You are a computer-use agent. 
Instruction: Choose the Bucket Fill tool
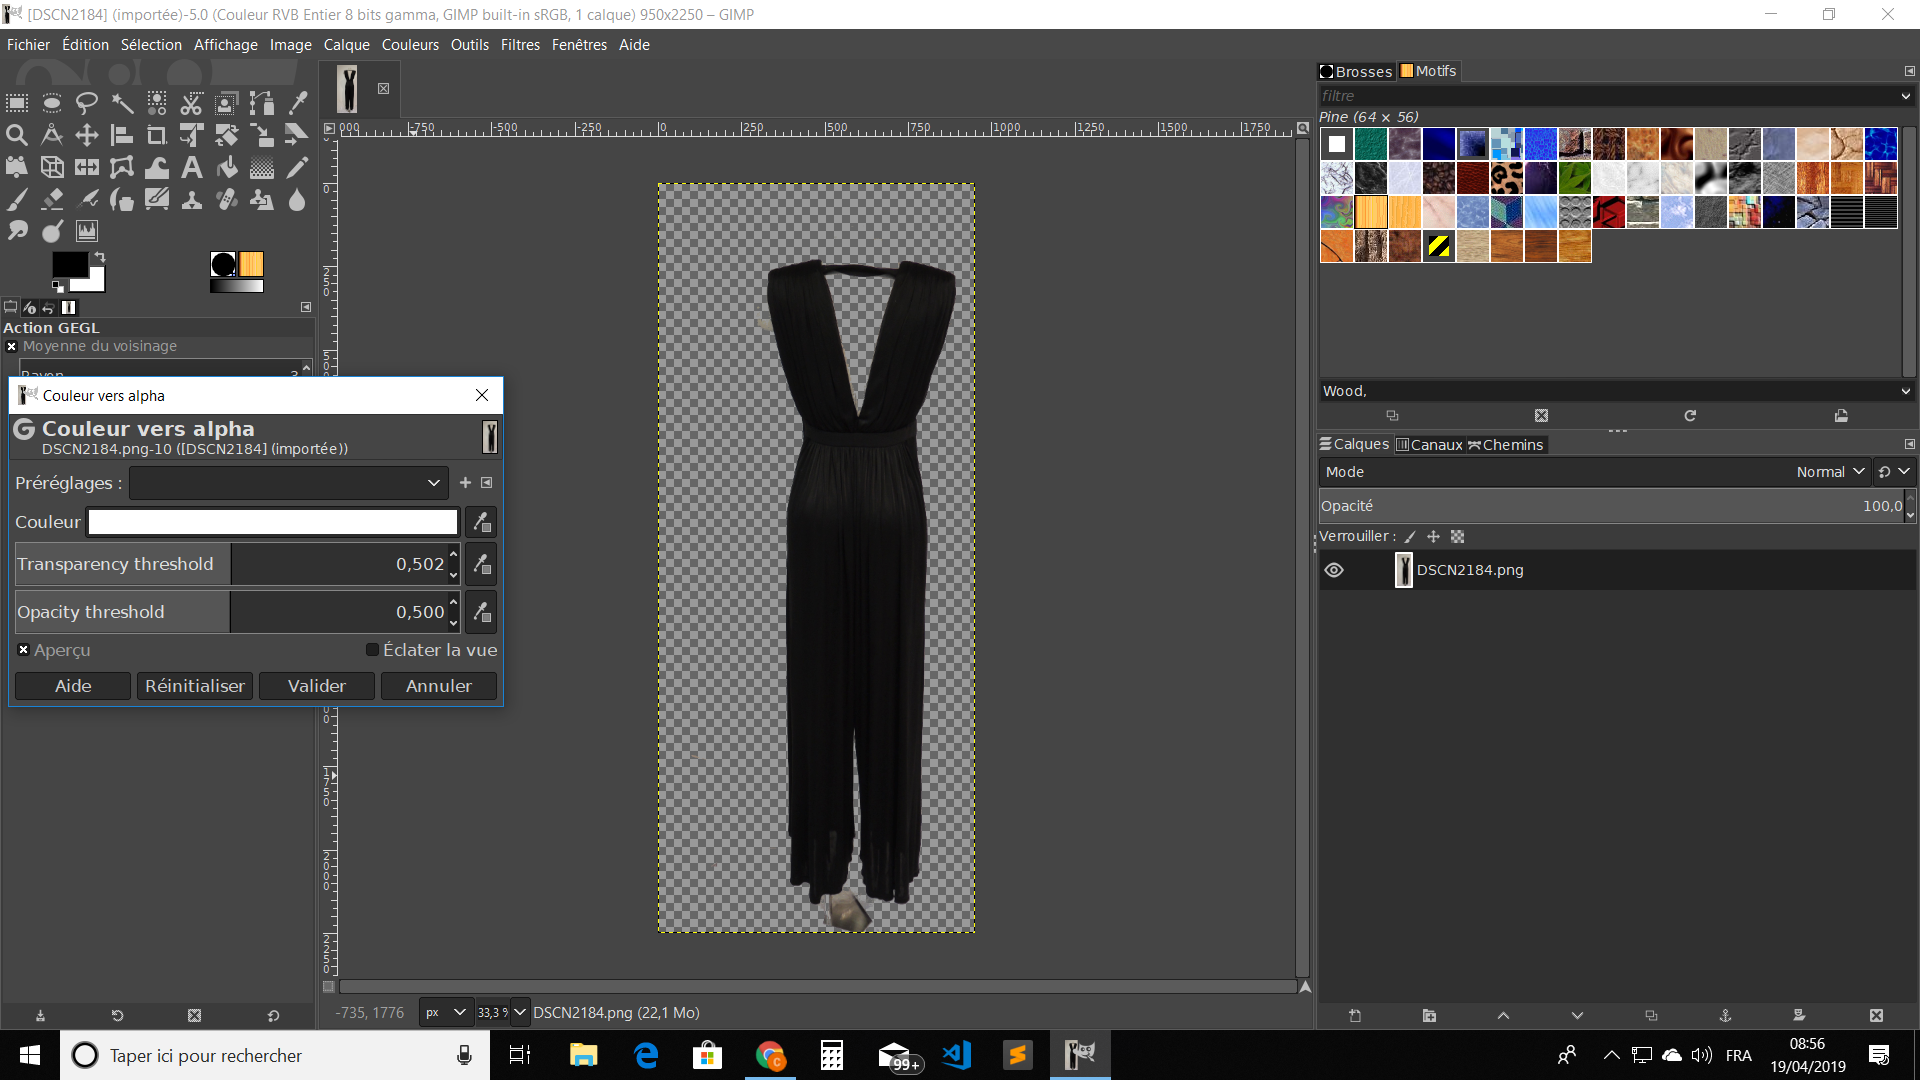pos(227,168)
